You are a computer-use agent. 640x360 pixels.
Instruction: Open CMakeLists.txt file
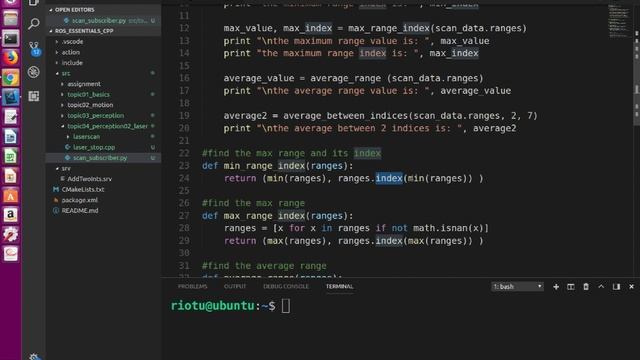(82, 189)
